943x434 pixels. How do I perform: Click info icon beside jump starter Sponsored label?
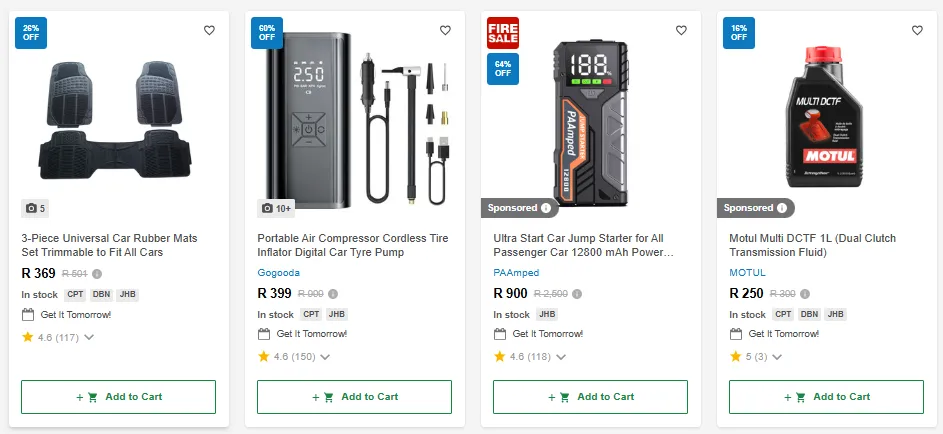pos(546,208)
